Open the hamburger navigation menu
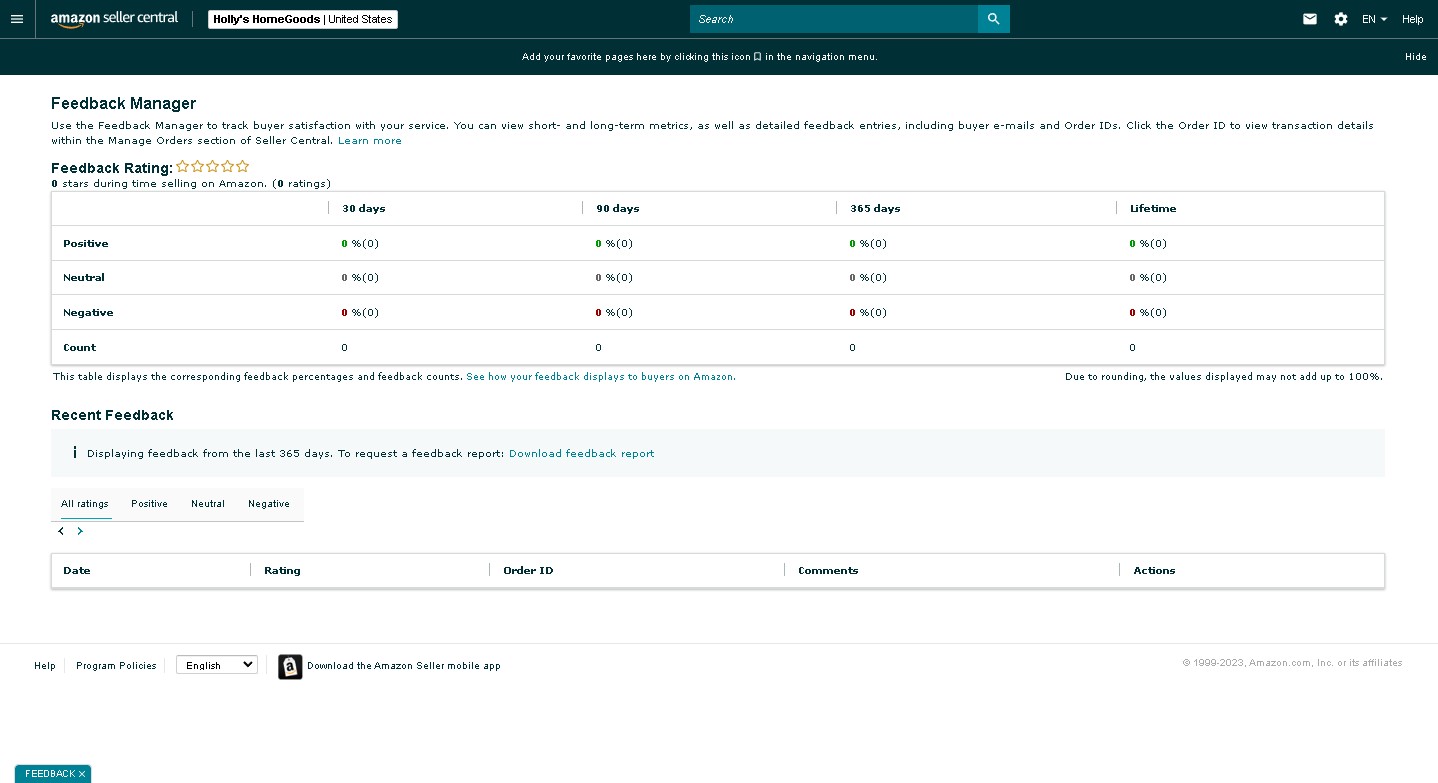This screenshot has height=783, width=1438. click(16, 19)
